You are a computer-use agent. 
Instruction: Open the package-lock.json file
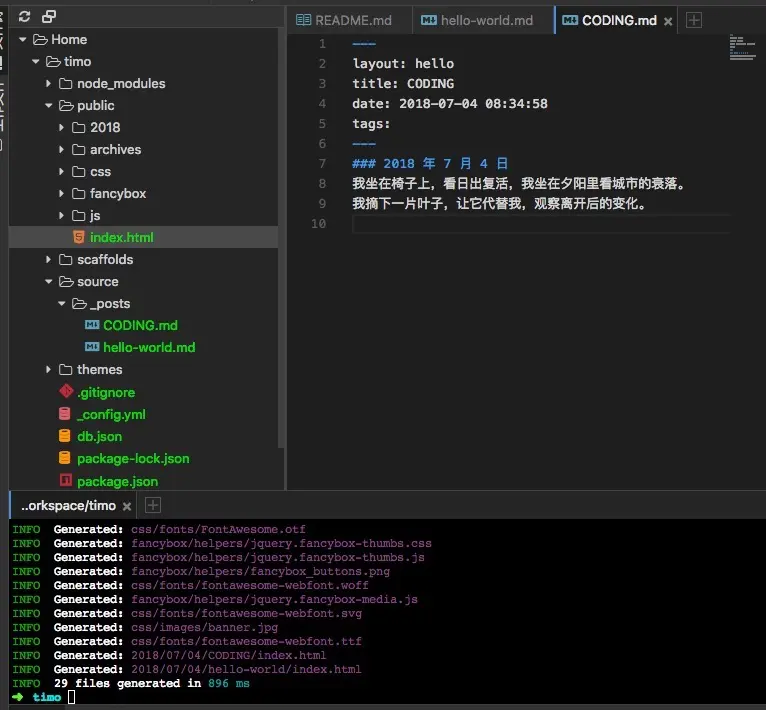point(133,459)
